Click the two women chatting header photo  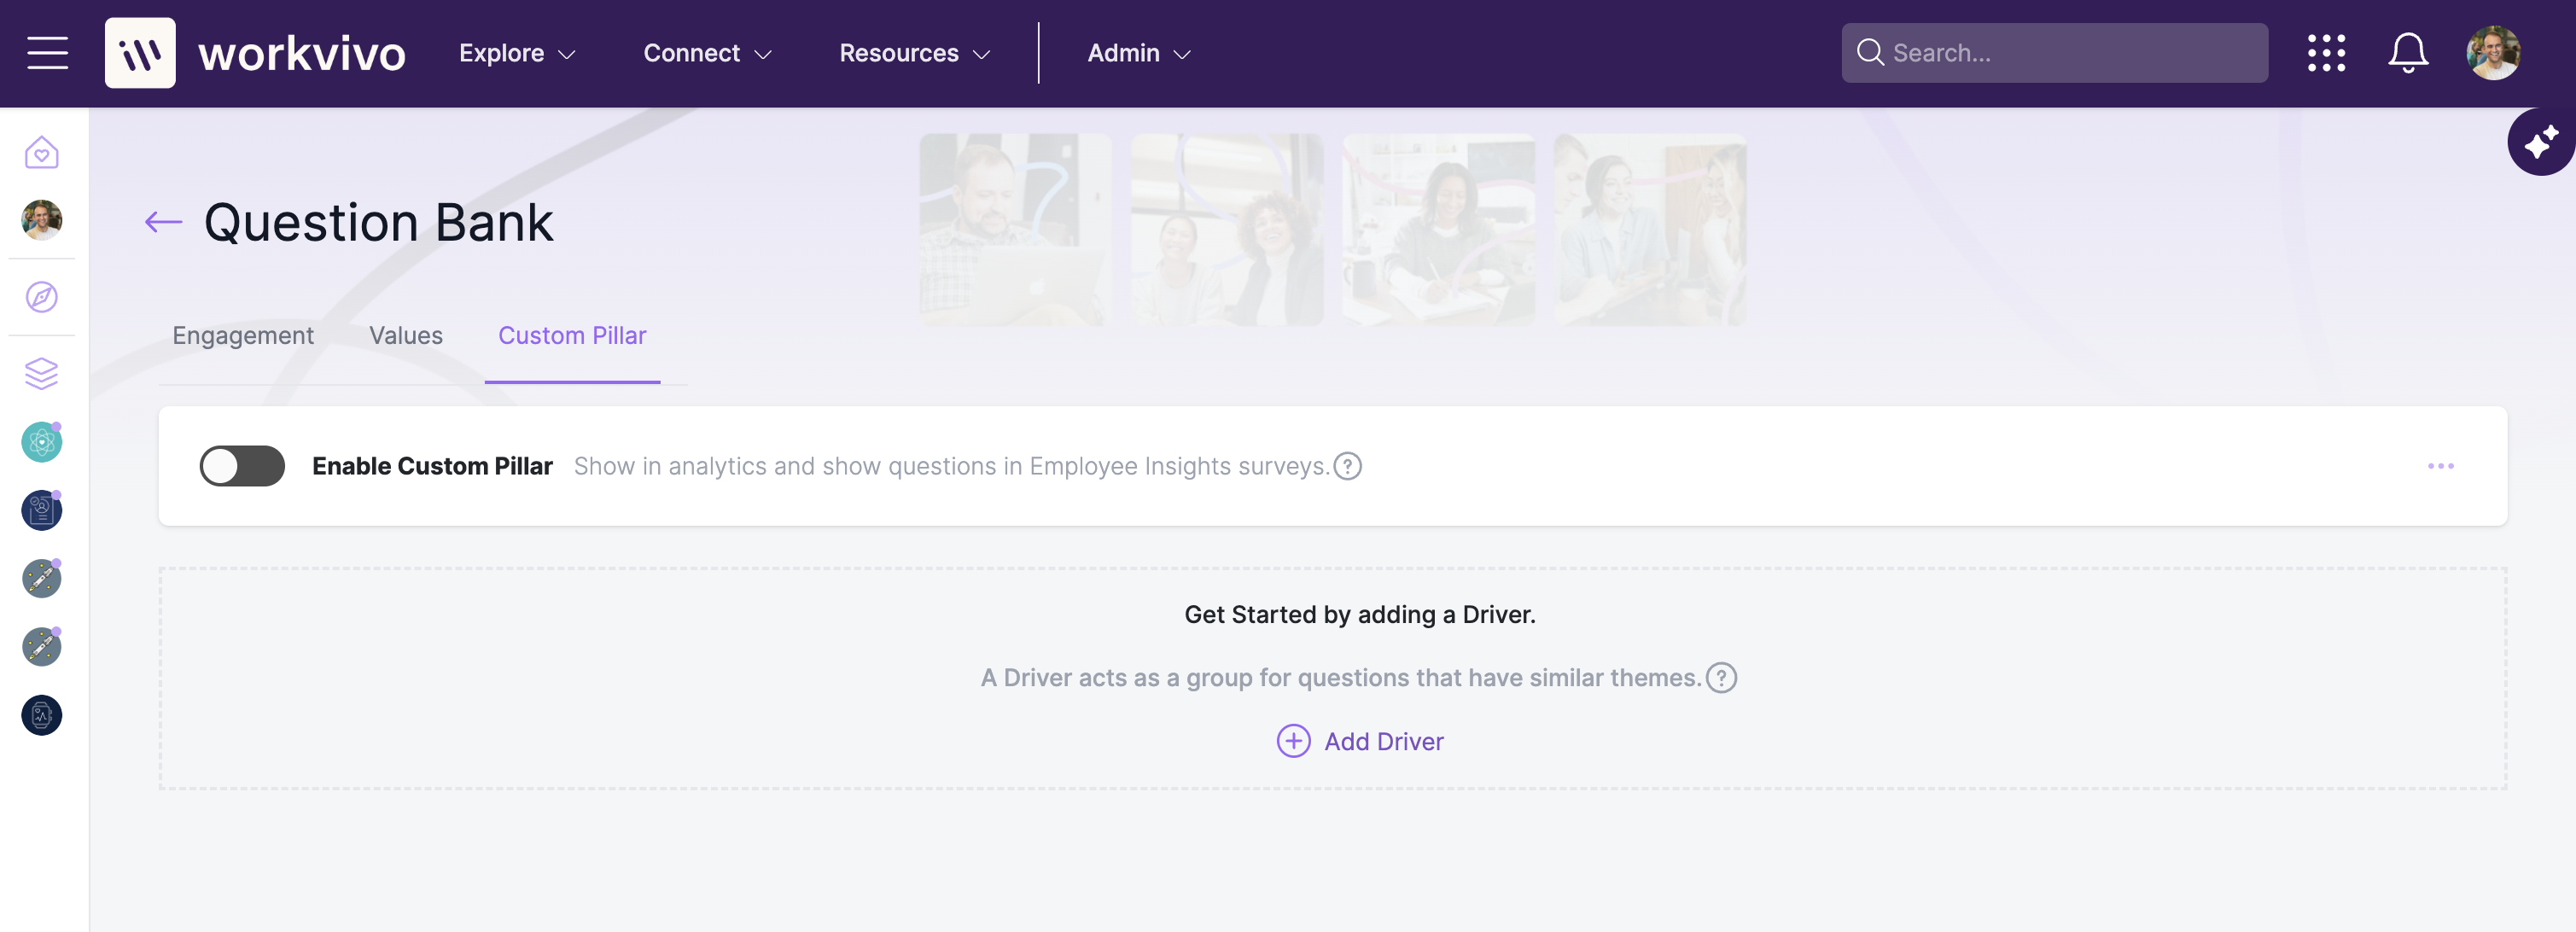coord(1650,230)
